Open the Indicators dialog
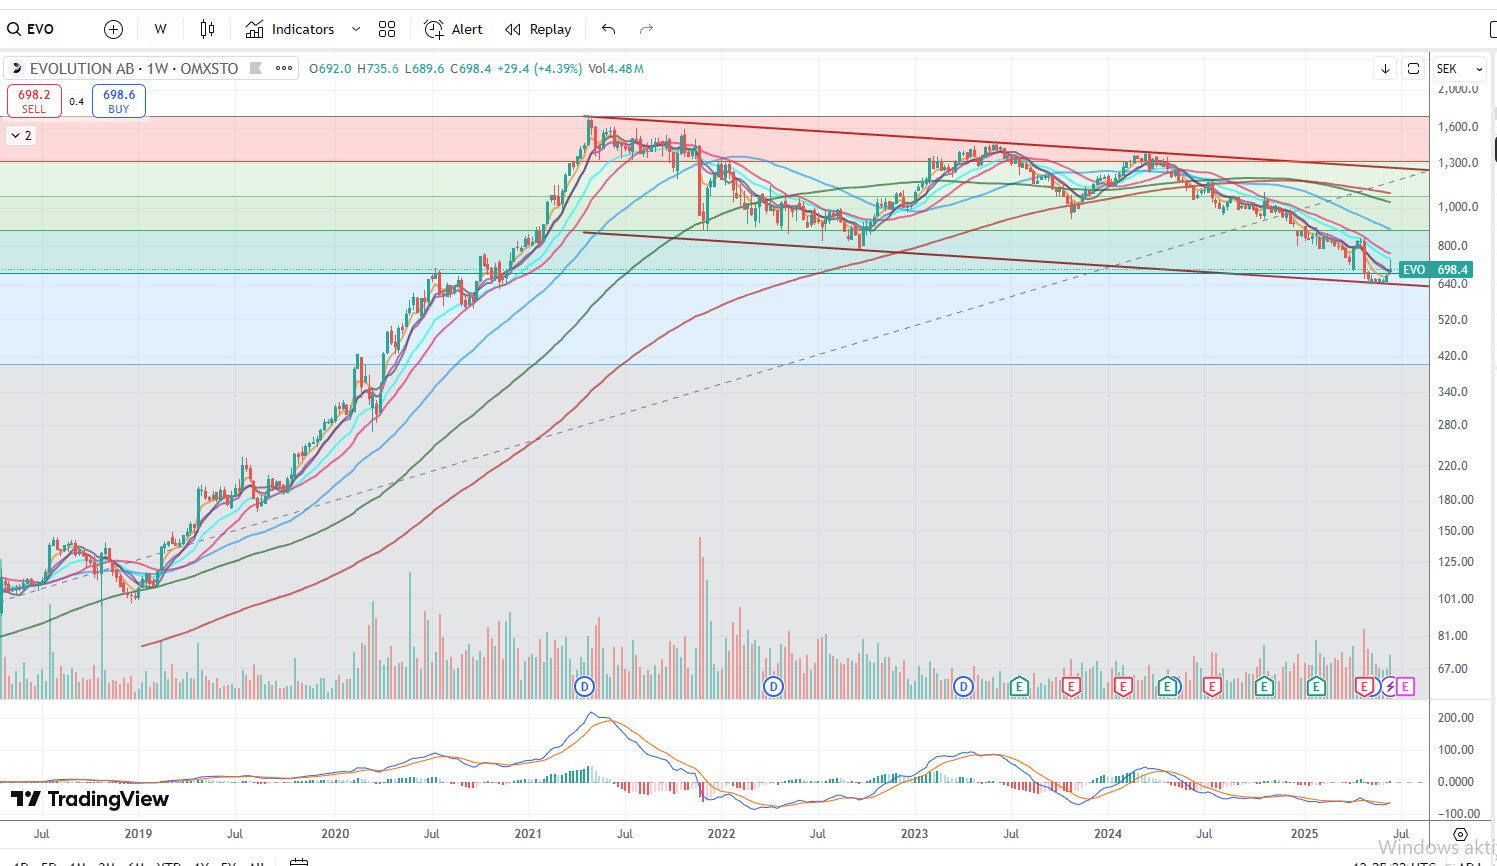 (290, 29)
